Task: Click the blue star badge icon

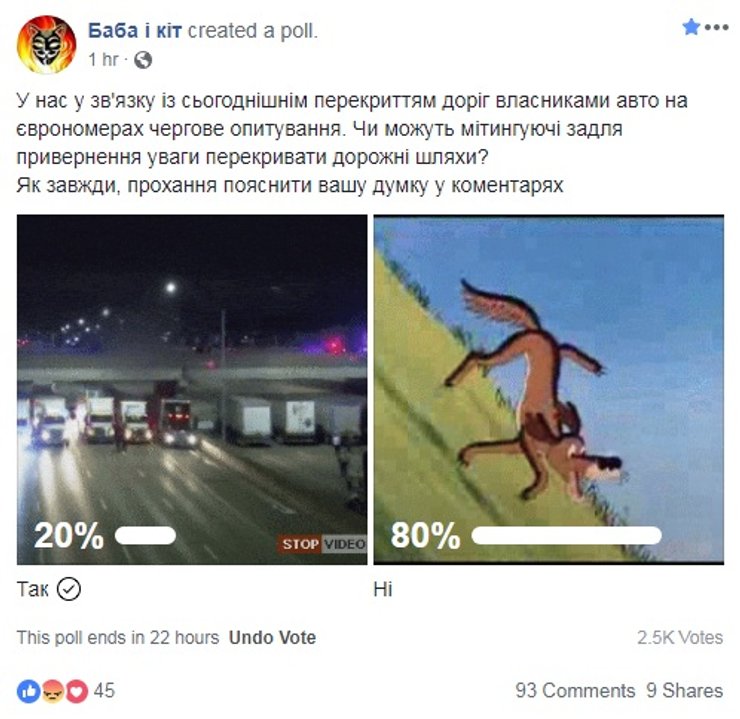Action: coord(691,27)
